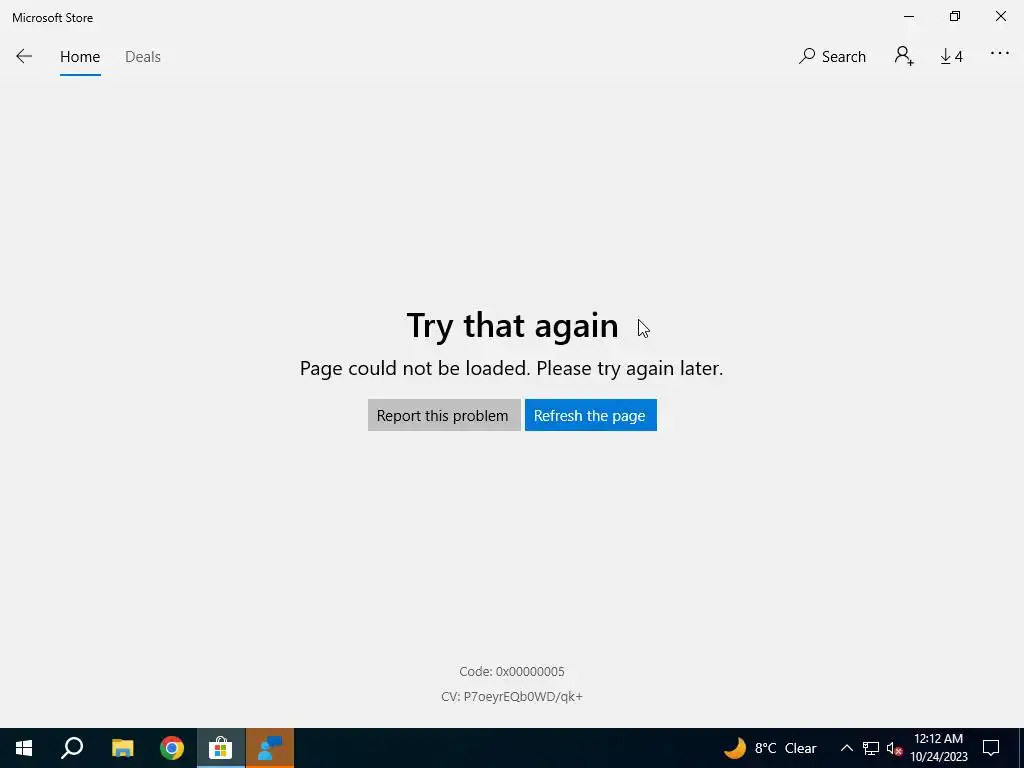
Task: Open Search in Microsoft Store
Action: 832,56
